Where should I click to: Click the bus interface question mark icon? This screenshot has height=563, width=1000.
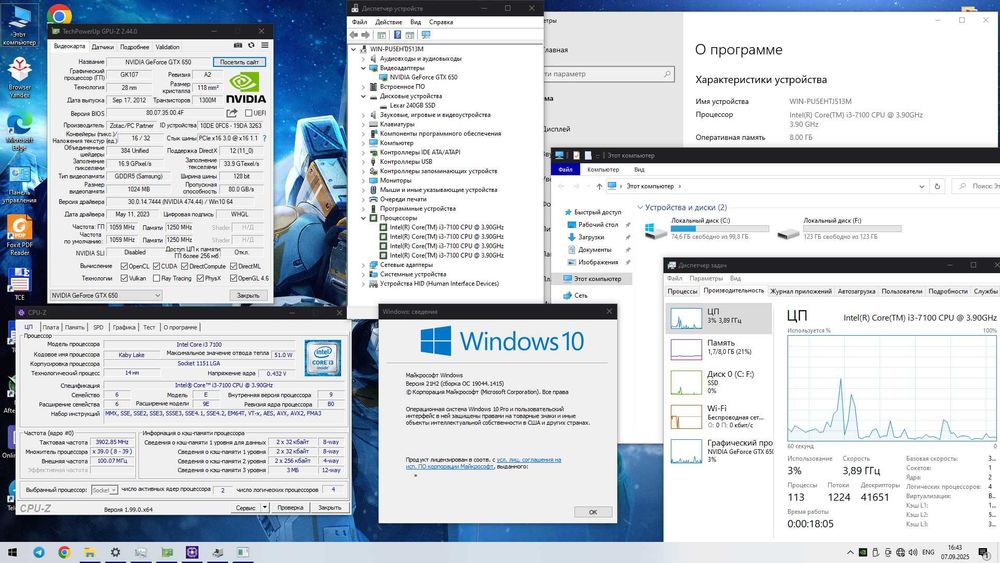pos(265,138)
